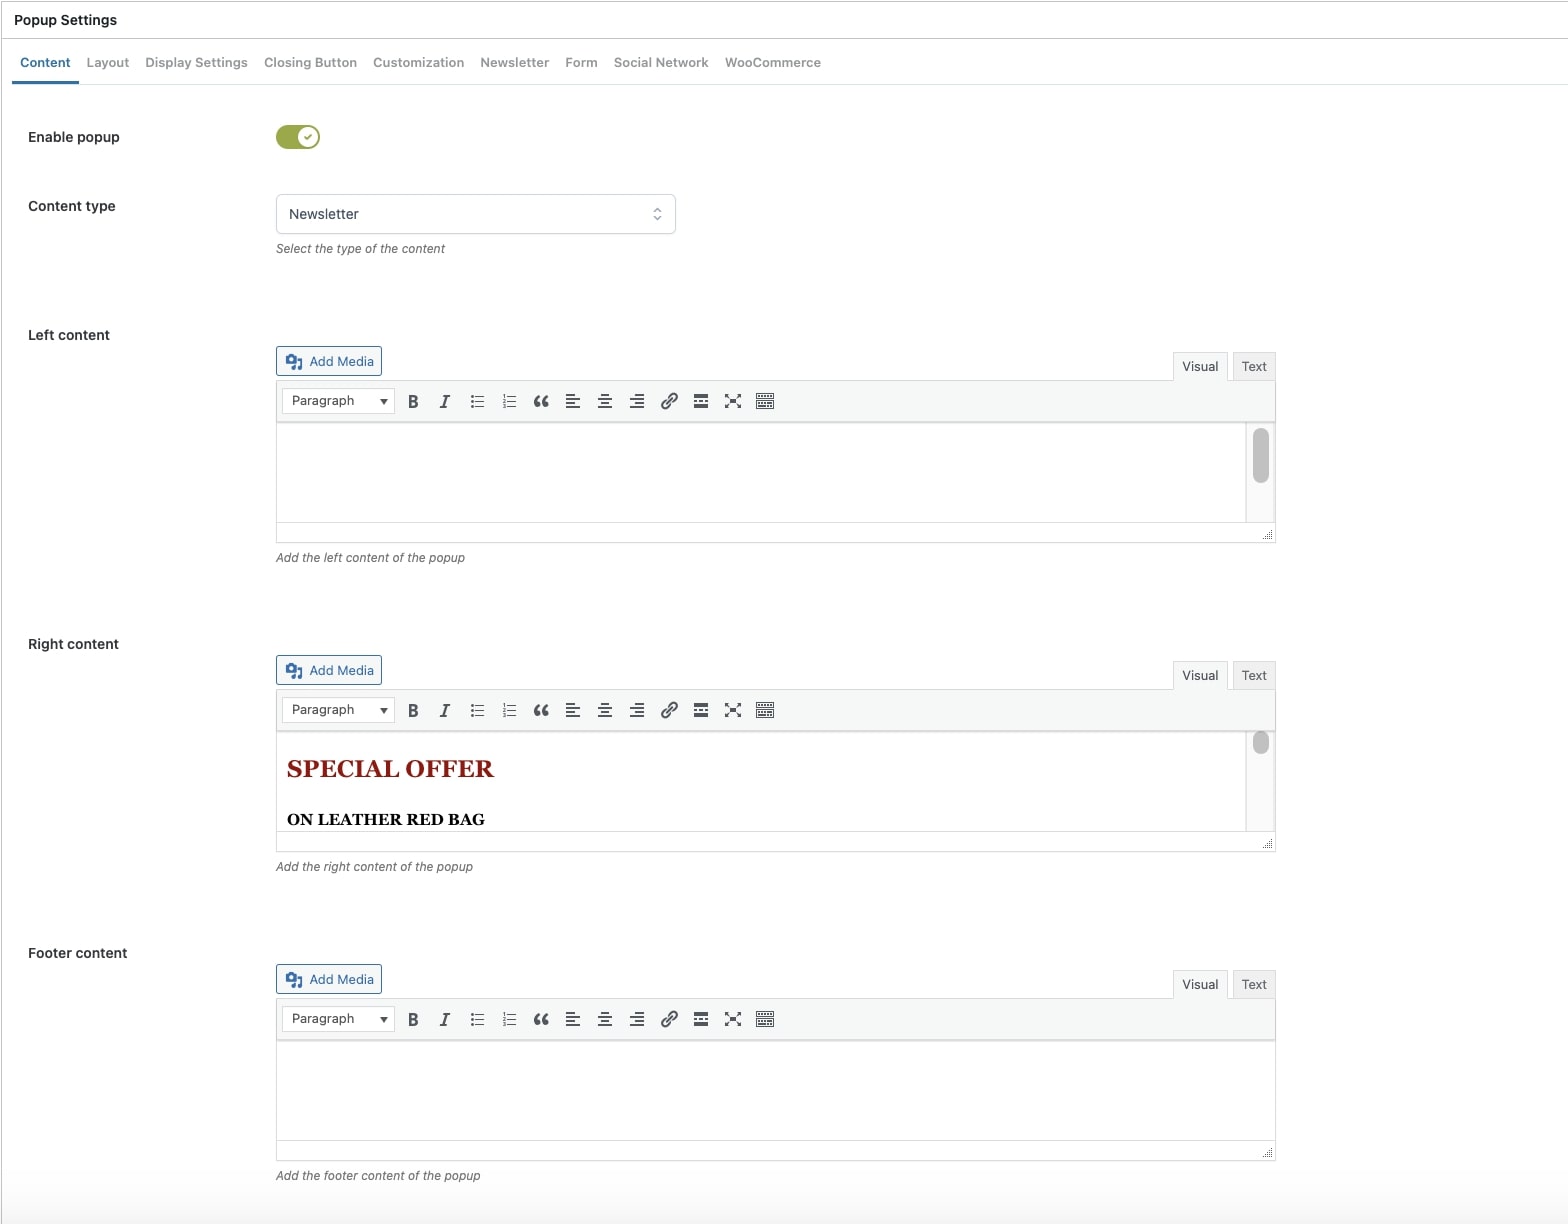This screenshot has height=1224, width=1568.
Task: Insert Read More tag in Left content editor
Action: 701,401
